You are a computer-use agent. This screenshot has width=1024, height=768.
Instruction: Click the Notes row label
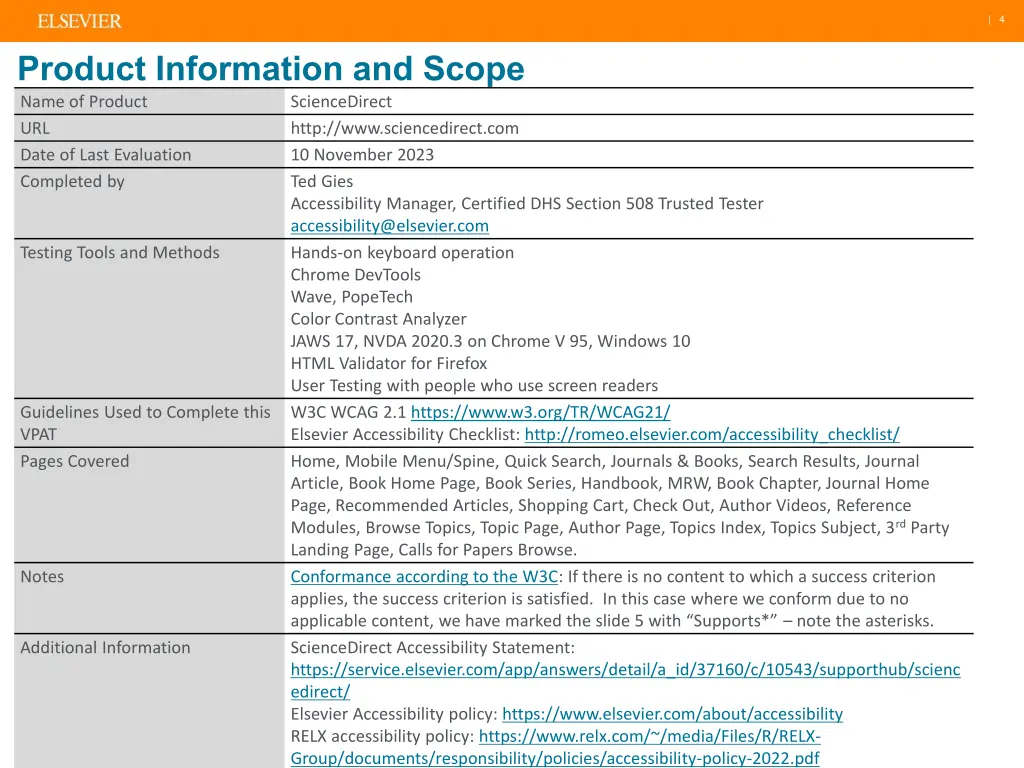coord(42,577)
